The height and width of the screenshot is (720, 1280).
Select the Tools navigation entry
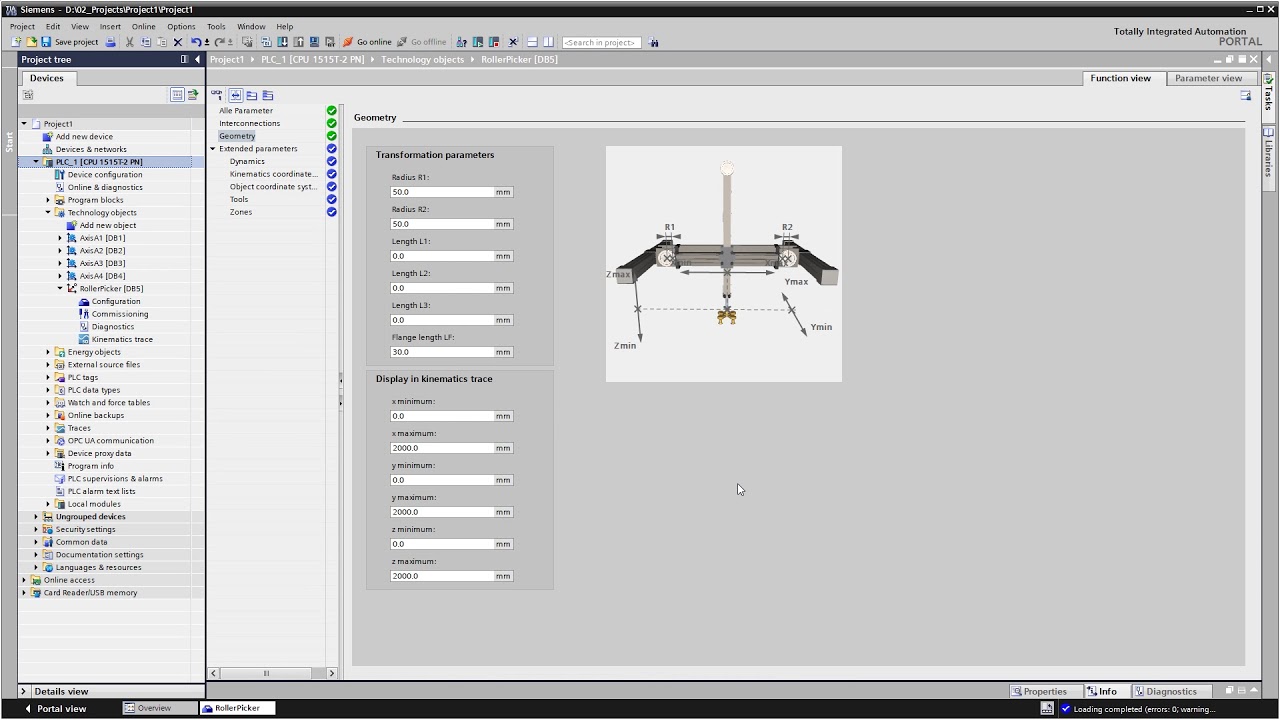coord(239,199)
